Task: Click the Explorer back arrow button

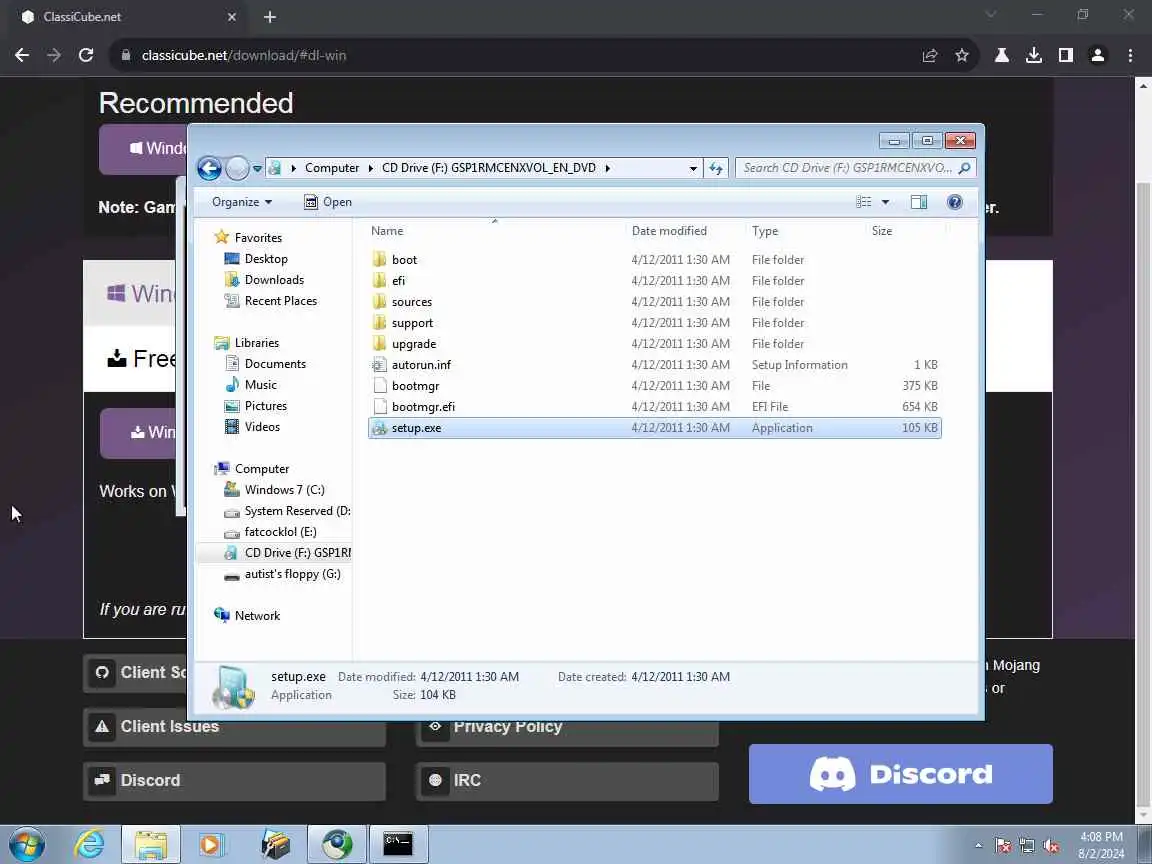Action: point(209,168)
